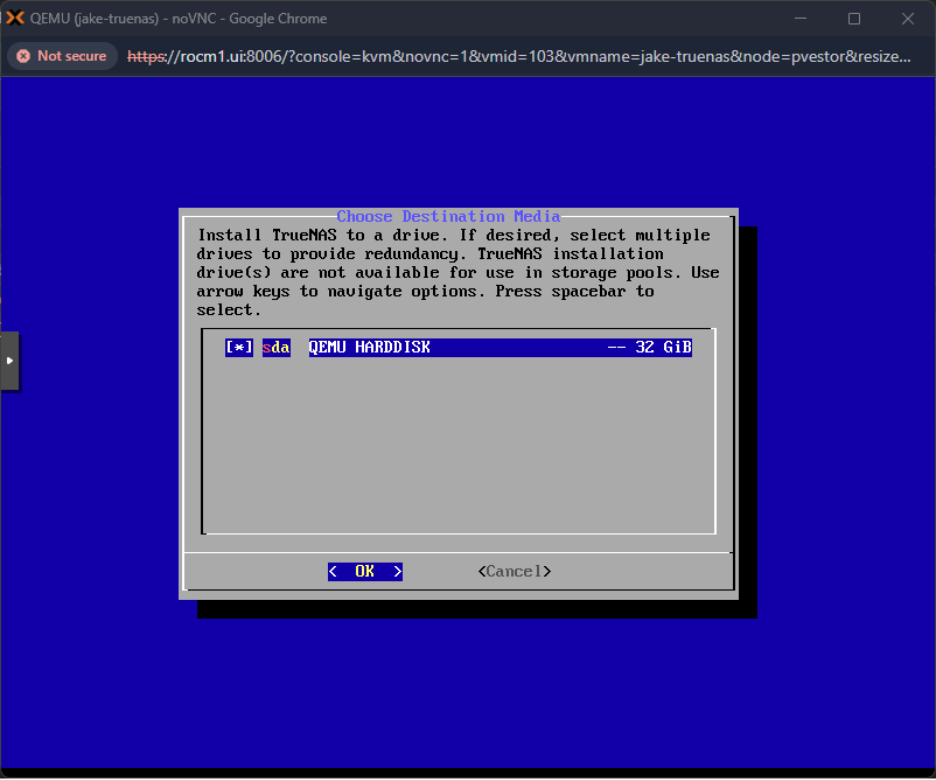Viewport: 936px width, 780px height.
Task: Click the Choose Destination Media title
Action: point(448,216)
